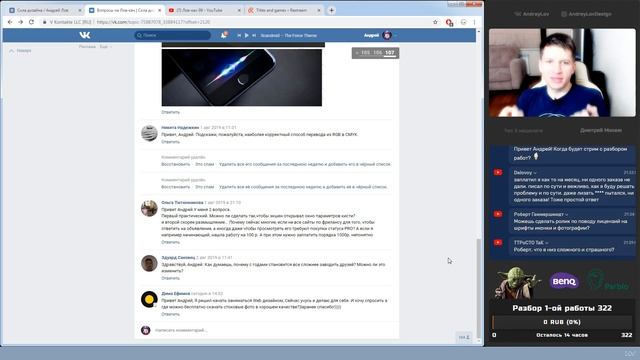Screen dimensions: 640x360
Task: Switch to the Titles and games Restream tab
Action: [x=281, y=10]
